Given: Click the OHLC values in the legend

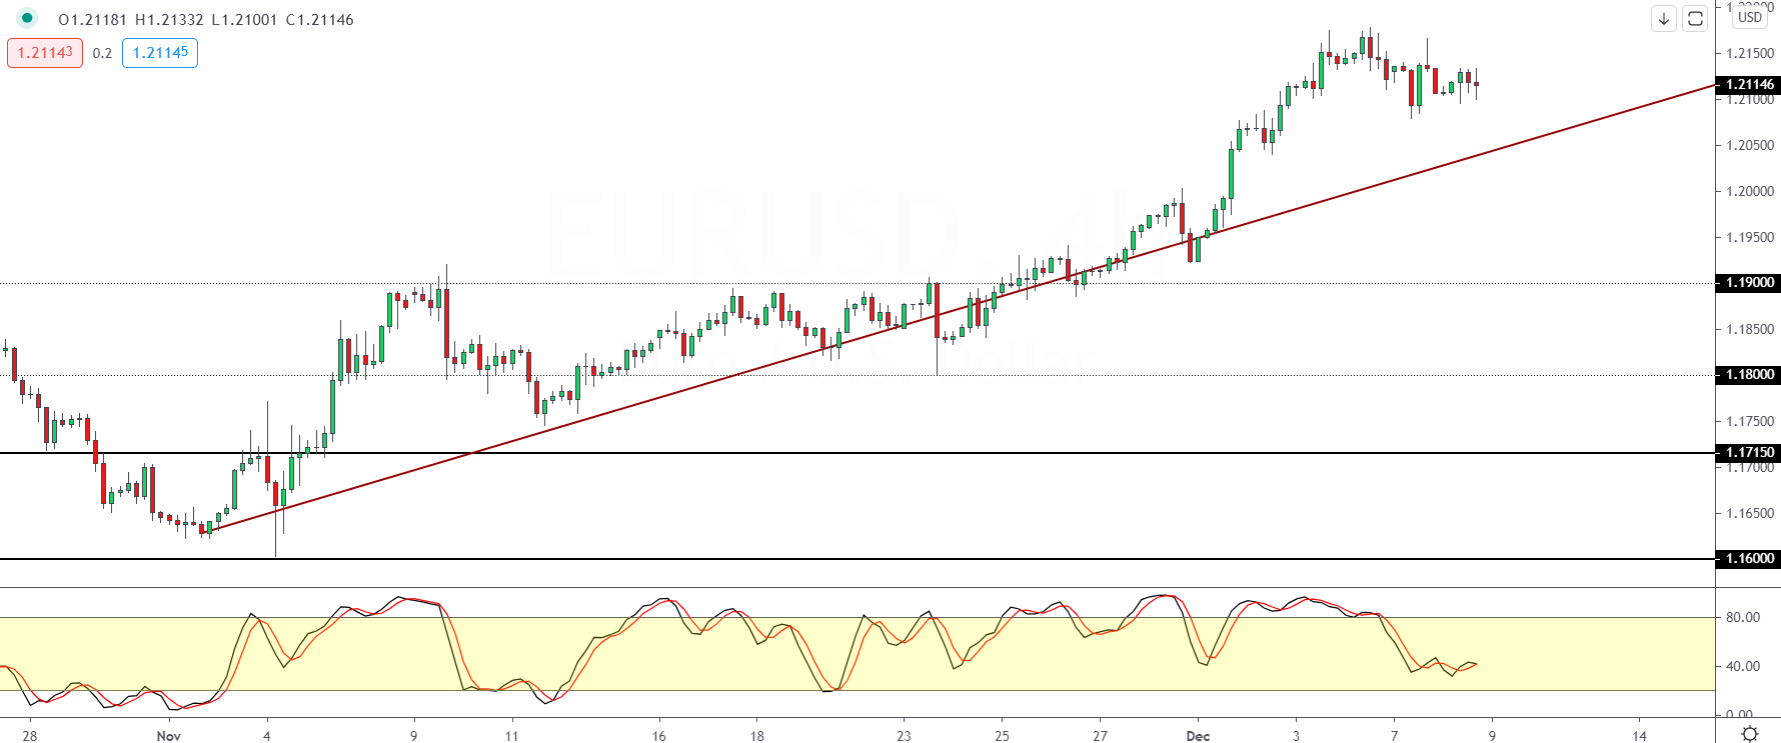Looking at the screenshot, I should click(x=206, y=20).
